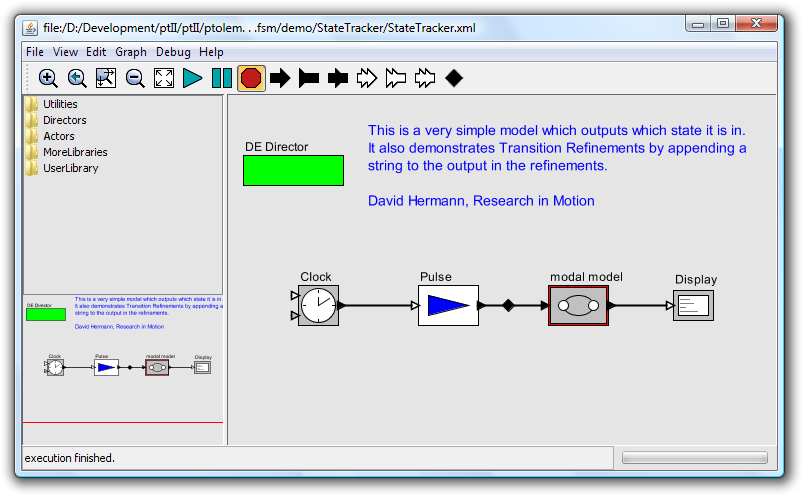The width and height of the screenshot is (804, 496).
Task: Open the Graph menu
Action: [131, 52]
